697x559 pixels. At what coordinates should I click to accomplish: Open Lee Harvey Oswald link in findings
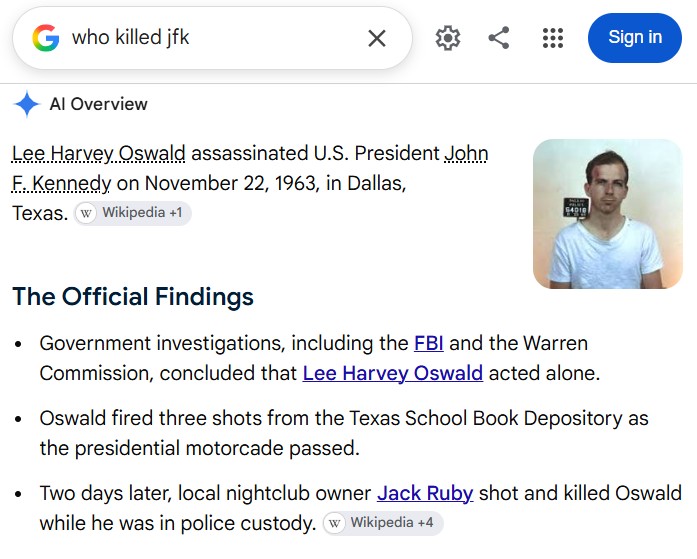click(393, 373)
